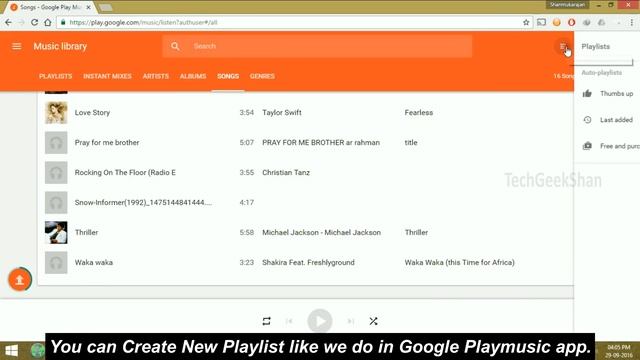The image size is (640, 360).
Task: Click the Playlists panel heading
Action: pos(596,47)
